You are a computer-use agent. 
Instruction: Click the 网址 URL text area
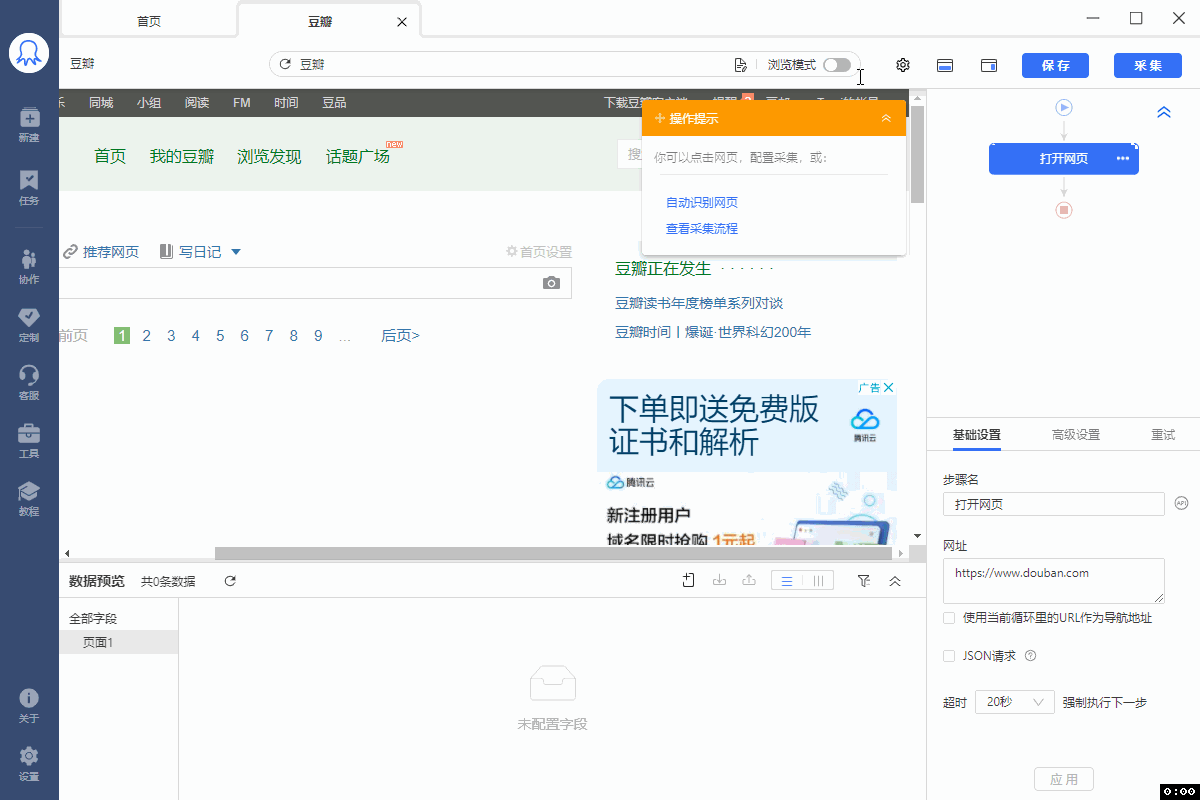pos(1054,581)
